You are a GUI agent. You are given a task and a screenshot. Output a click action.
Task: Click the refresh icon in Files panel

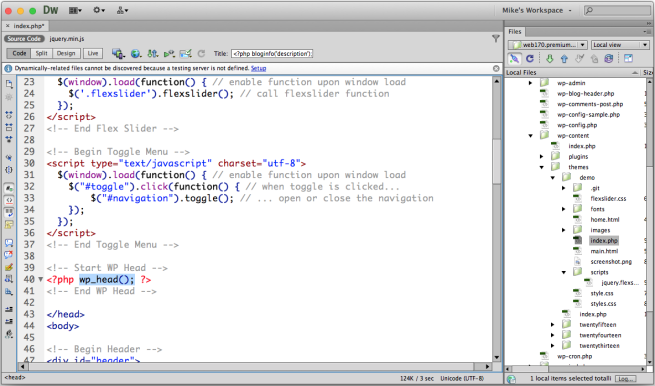pos(530,59)
